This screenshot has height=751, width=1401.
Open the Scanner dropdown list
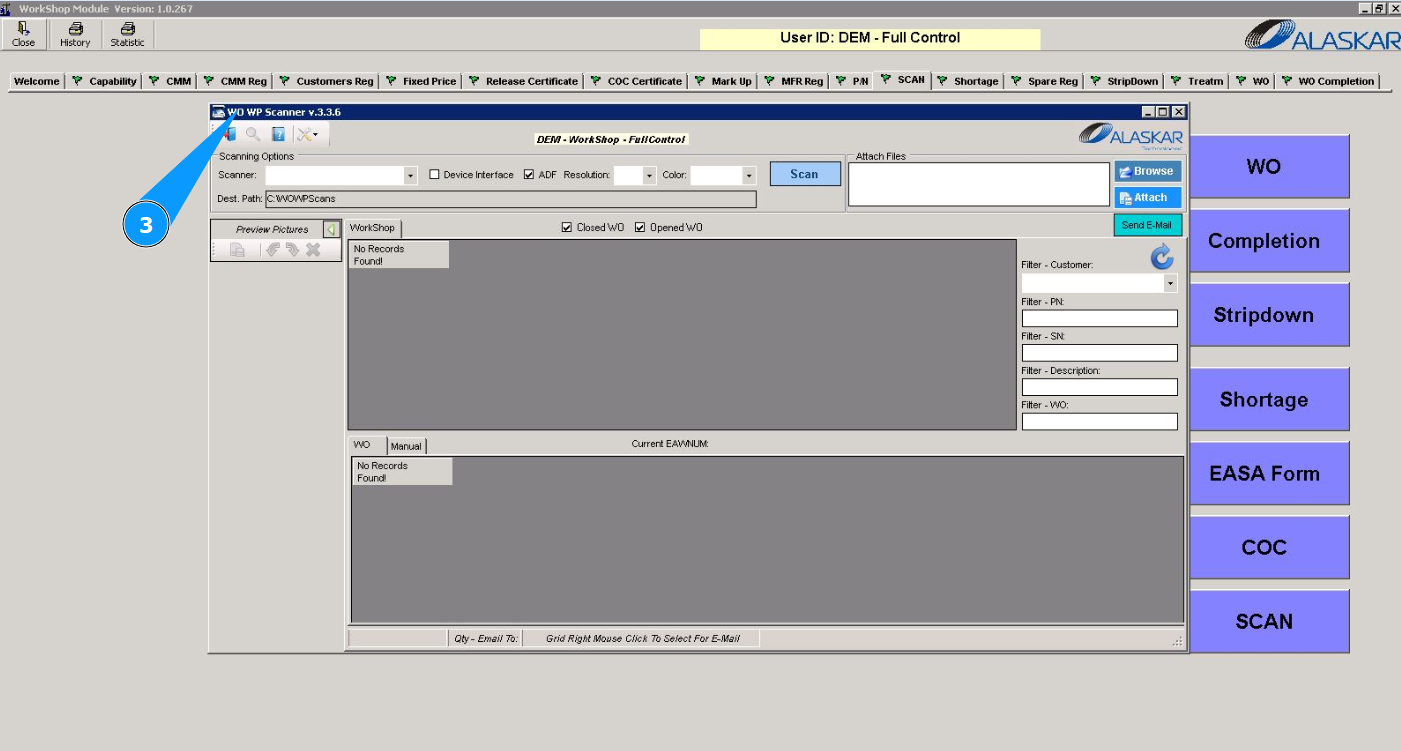pyautogui.click(x=410, y=176)
